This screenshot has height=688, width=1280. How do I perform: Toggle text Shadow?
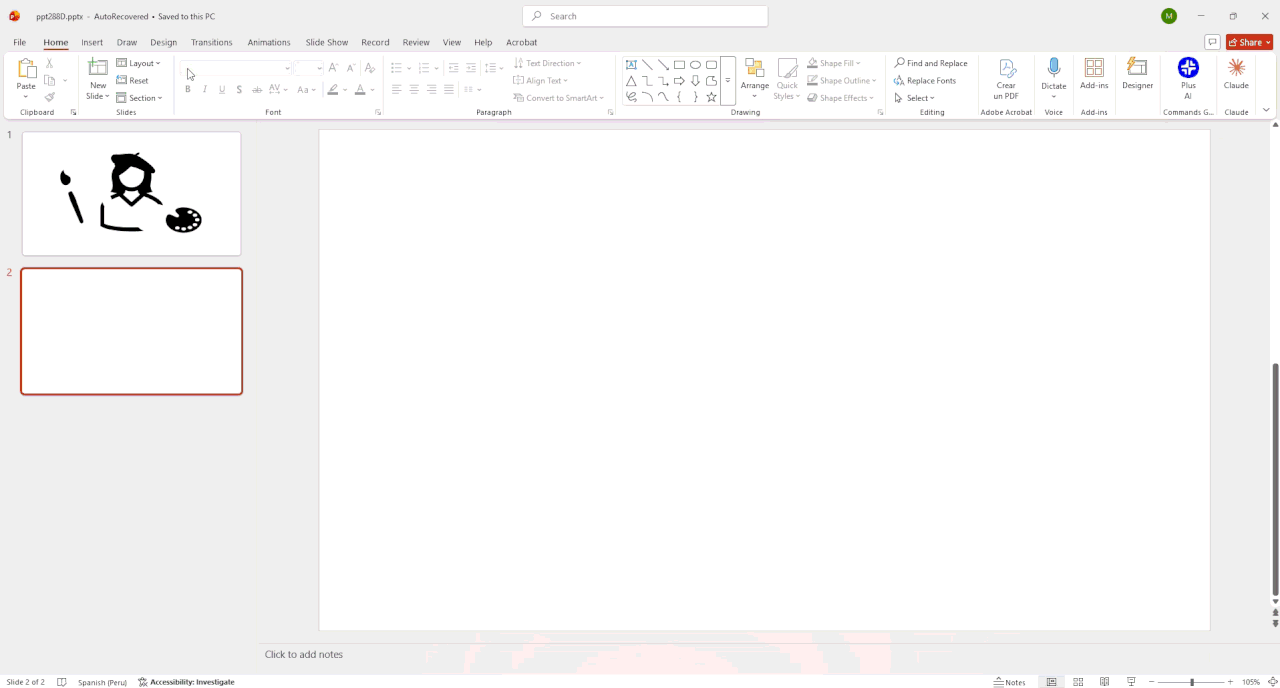point(239,90)
